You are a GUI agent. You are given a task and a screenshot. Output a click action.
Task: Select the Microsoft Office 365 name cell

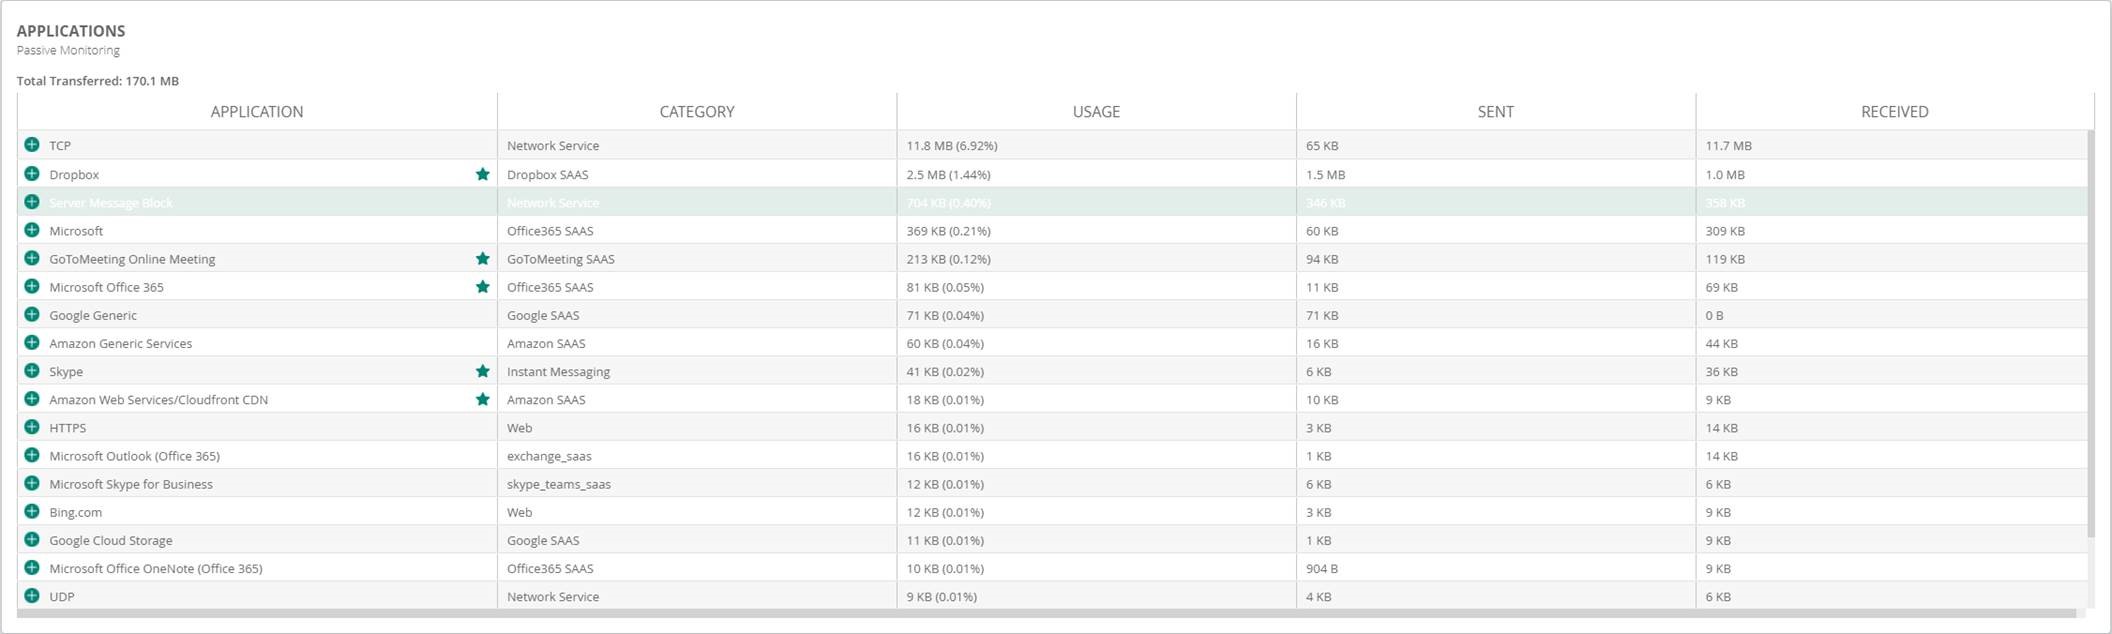tap(106, 287)
